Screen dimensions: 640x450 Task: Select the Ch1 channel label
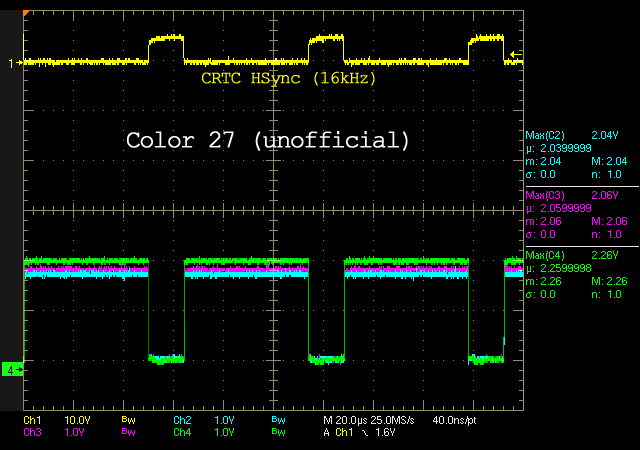pos(32,420)
